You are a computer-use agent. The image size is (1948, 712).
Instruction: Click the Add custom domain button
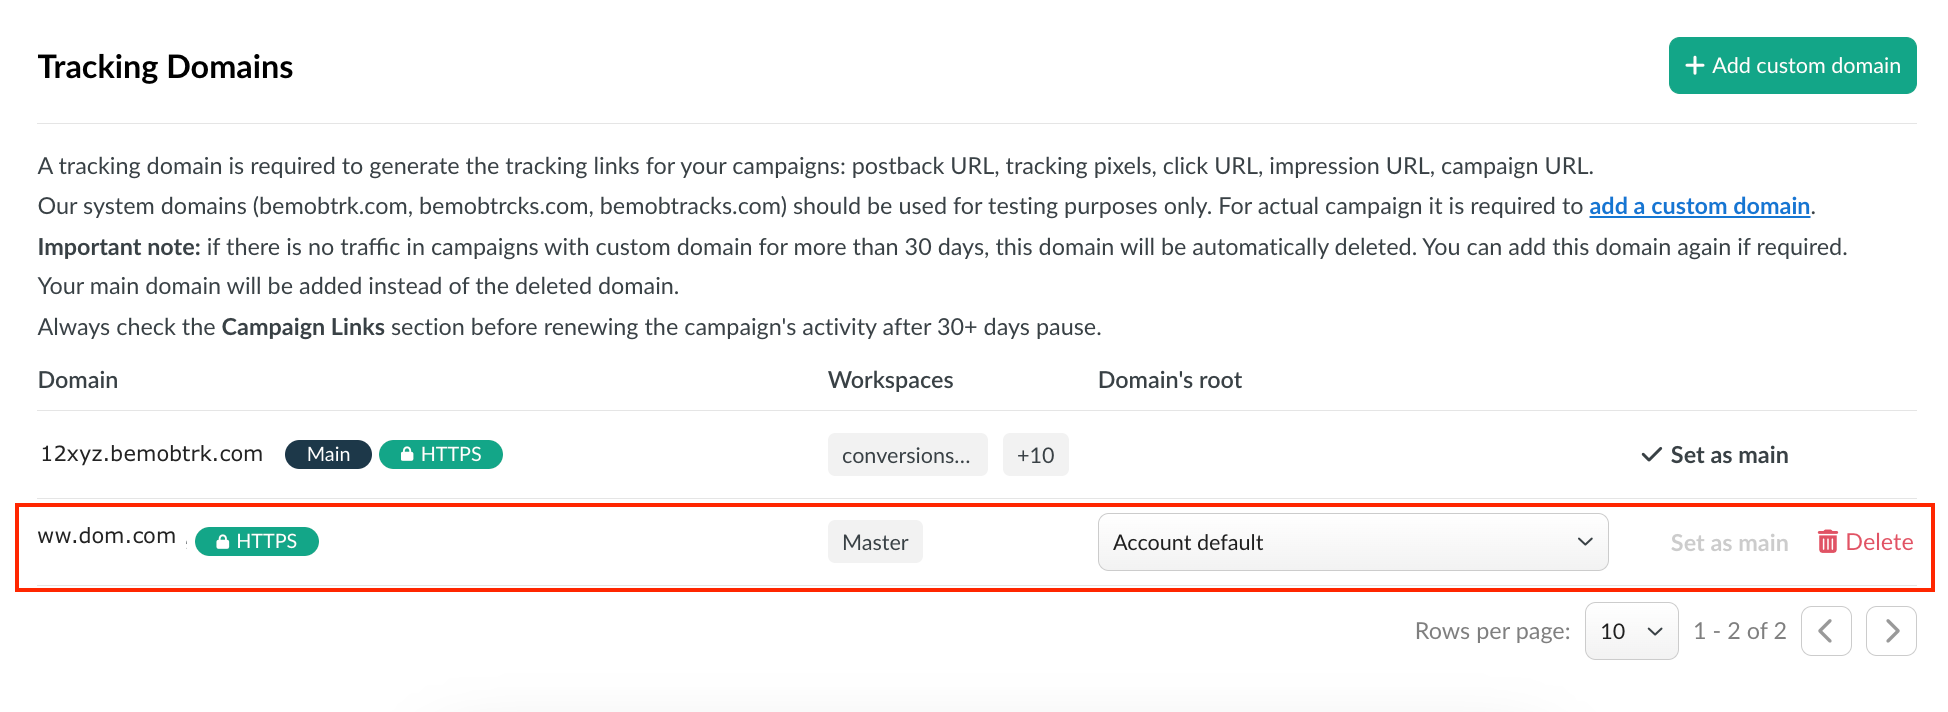tap(1792, 66)
